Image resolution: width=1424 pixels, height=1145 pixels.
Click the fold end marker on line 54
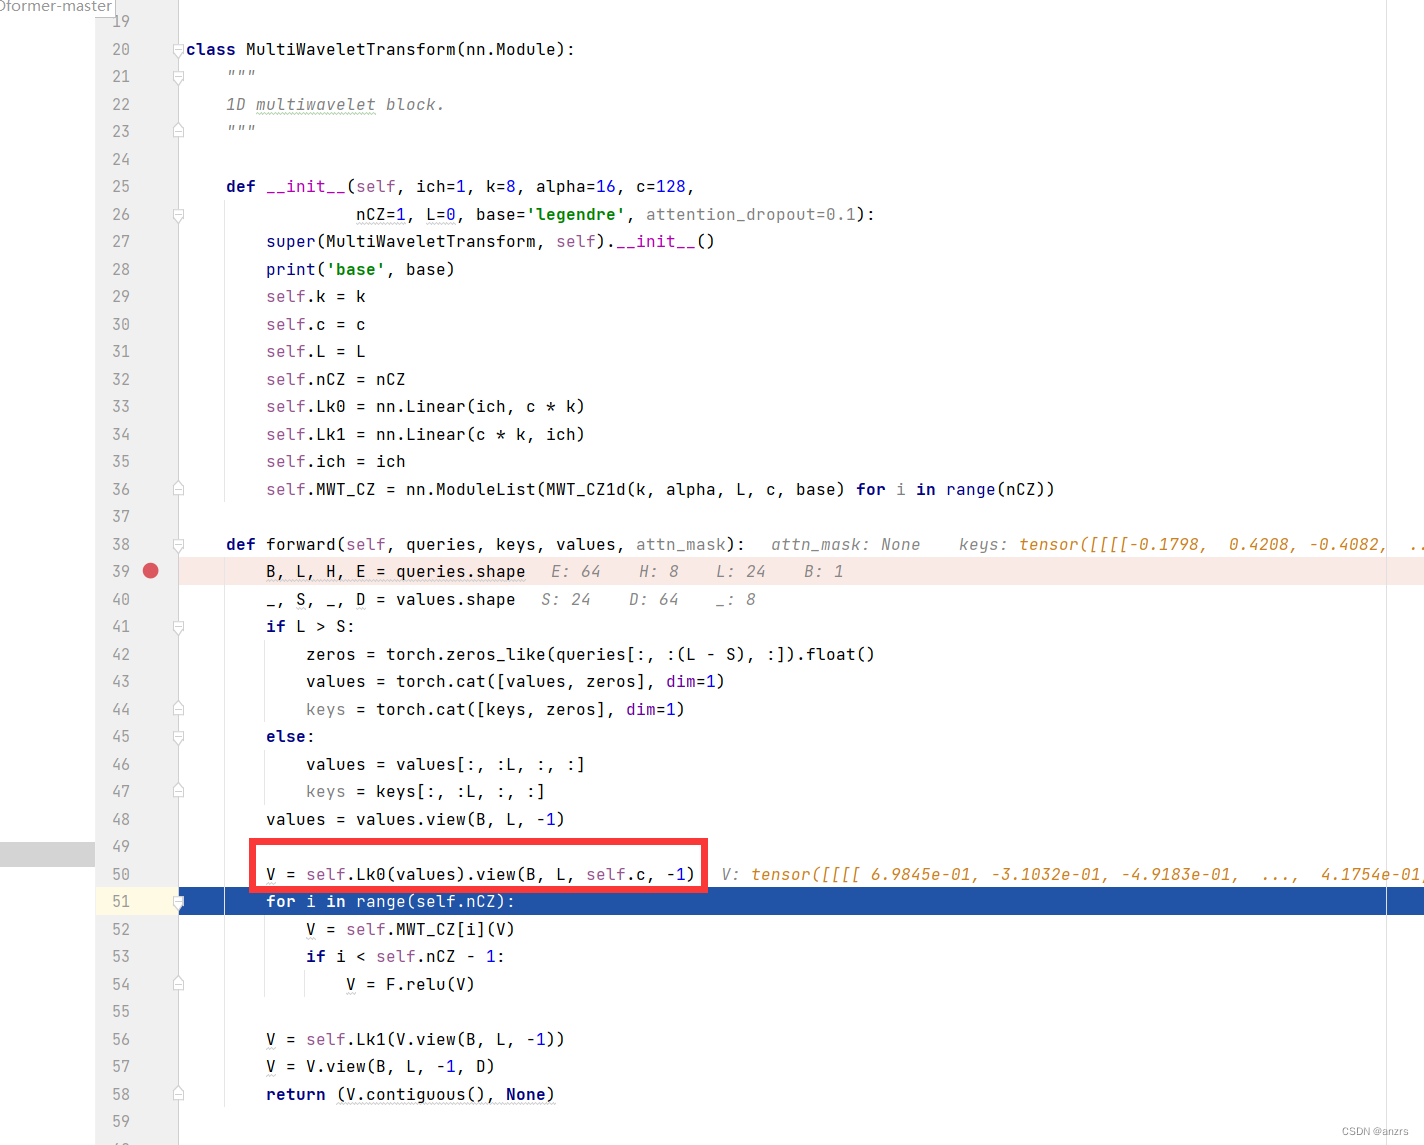(x=178, y=984)
